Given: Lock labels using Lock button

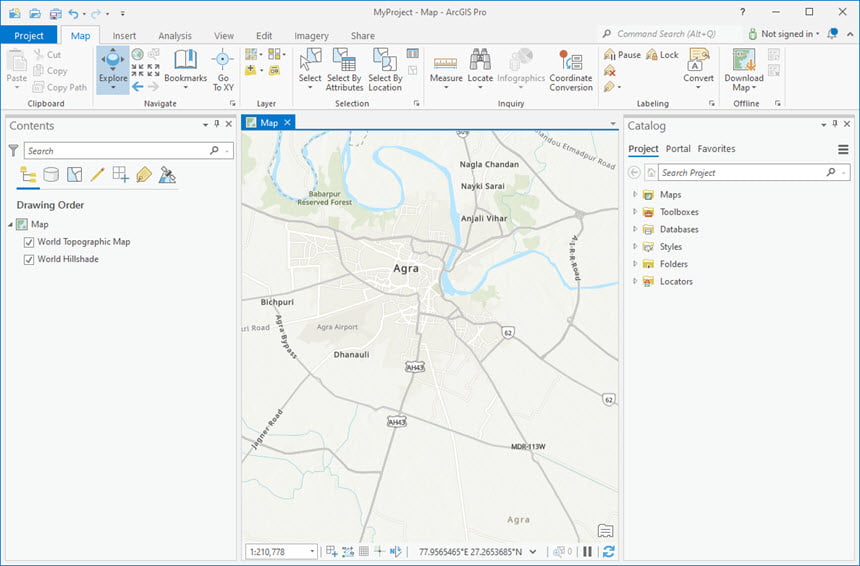Looking at the screenshot, I should click(662, 54).
